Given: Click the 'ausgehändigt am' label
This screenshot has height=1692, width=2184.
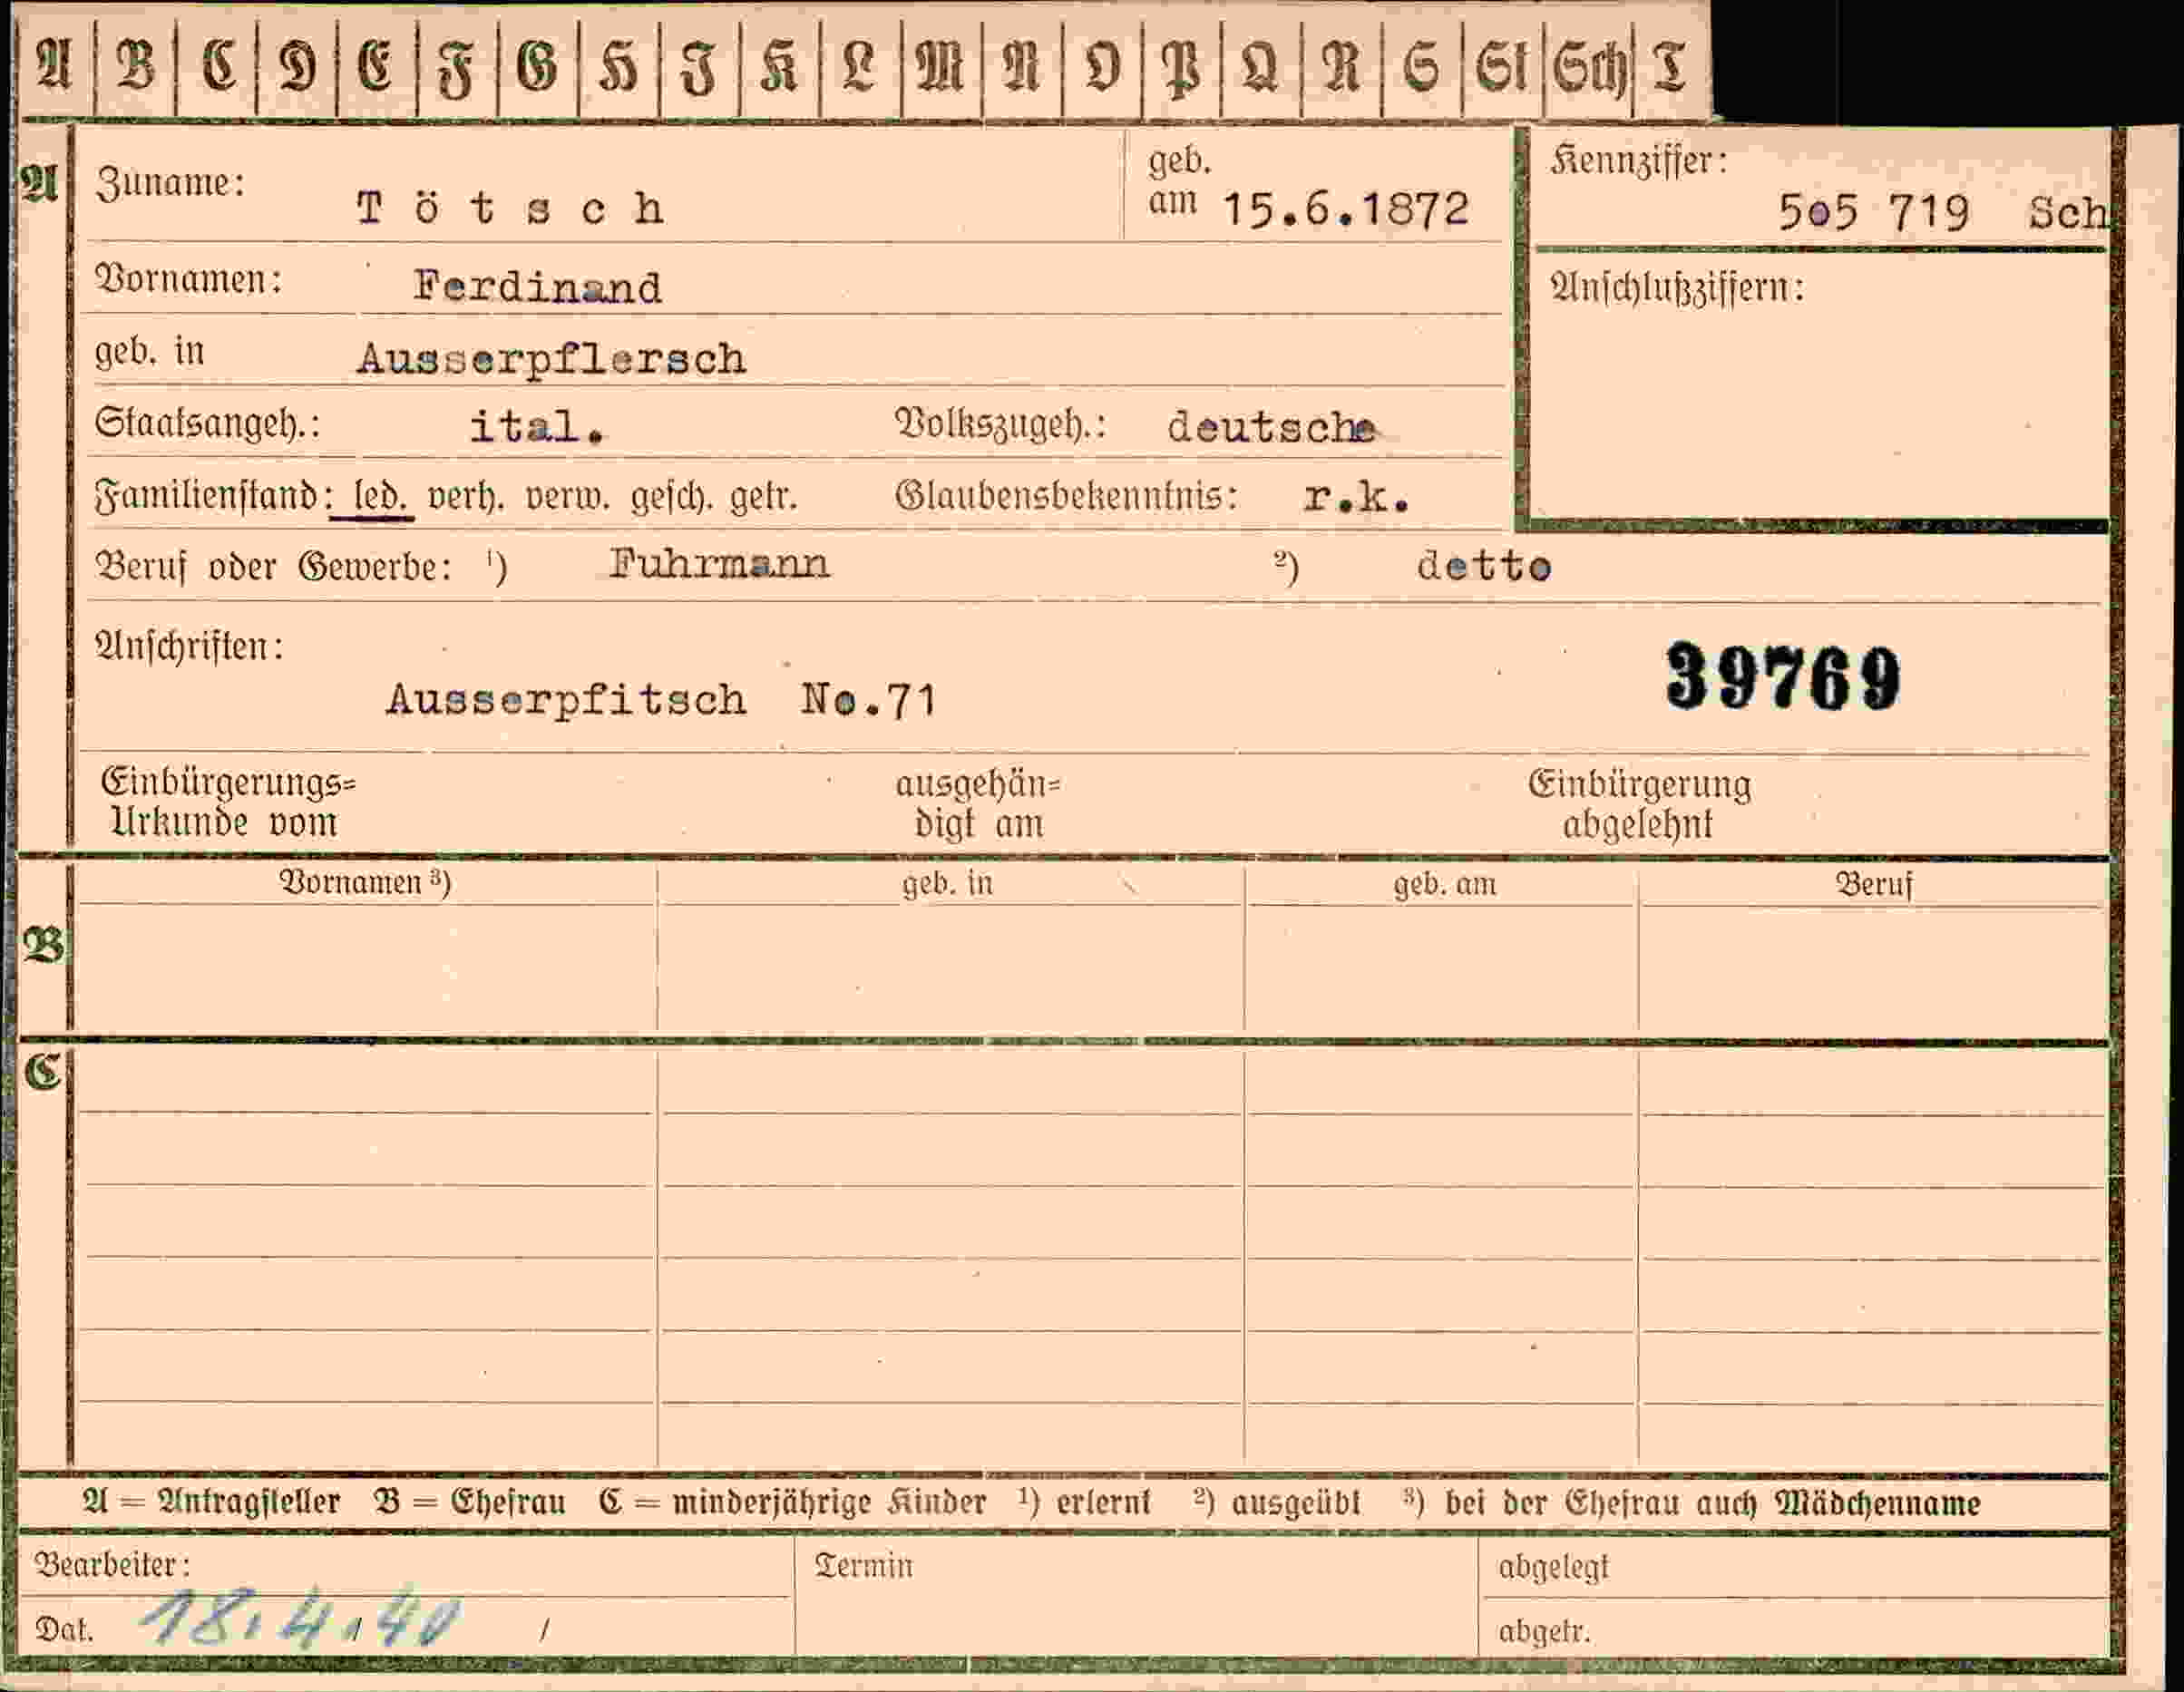Looking at the screenshot, I should [x=978, y=804].
